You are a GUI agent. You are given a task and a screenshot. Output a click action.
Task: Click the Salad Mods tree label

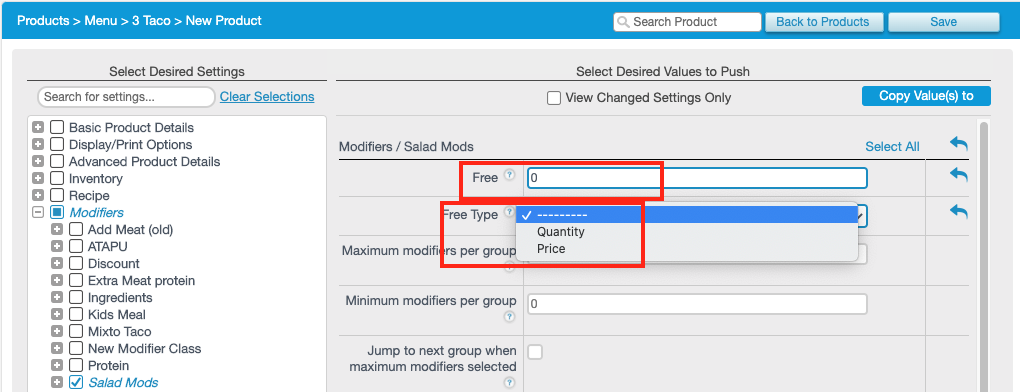pyautogui.click(x=123, y=383)
